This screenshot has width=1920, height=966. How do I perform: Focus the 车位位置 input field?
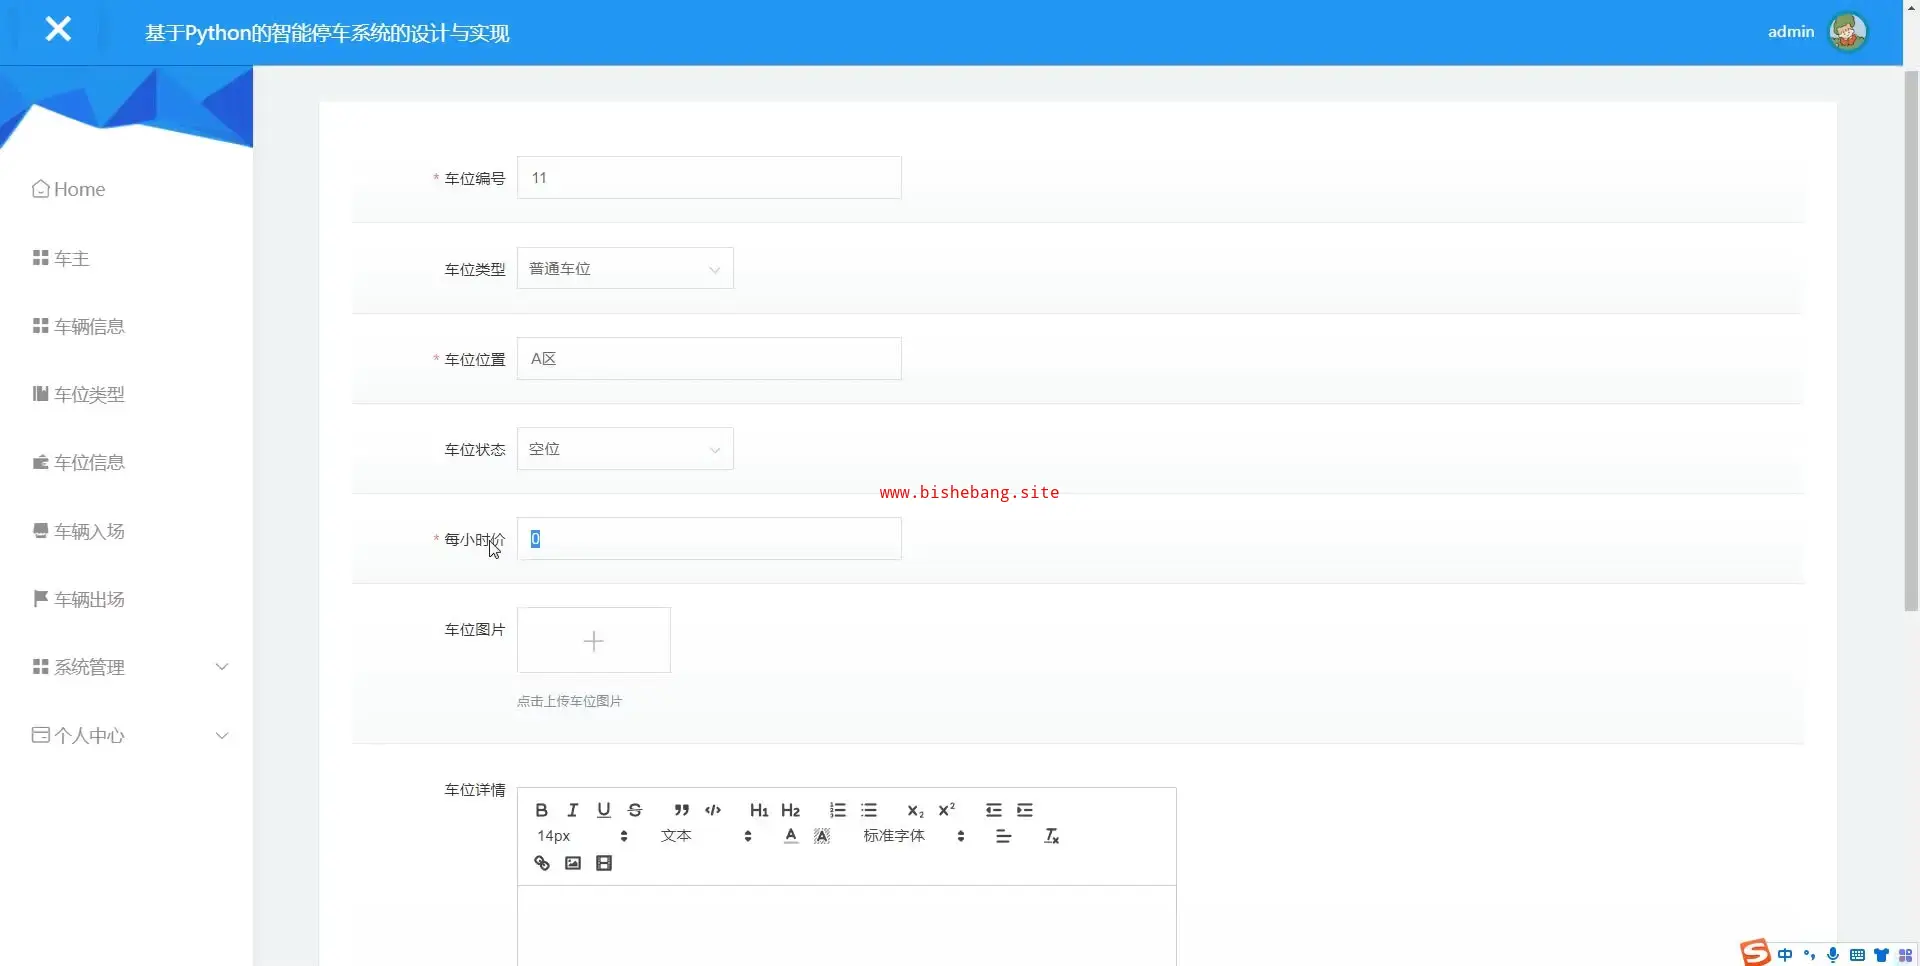(x=709, y=358)
